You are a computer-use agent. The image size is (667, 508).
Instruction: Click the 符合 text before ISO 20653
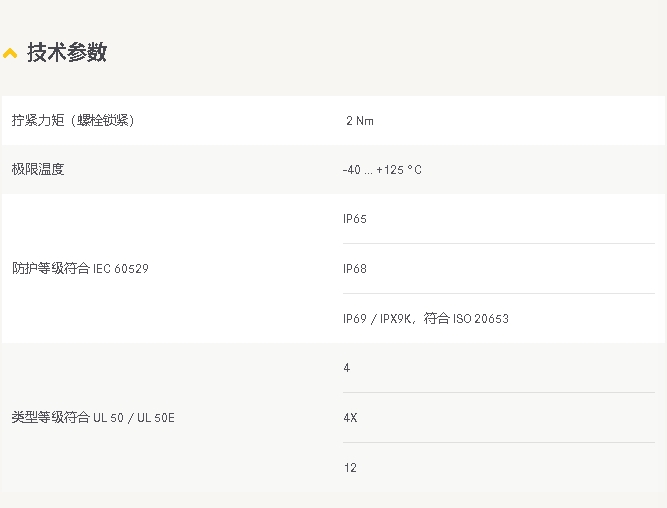437,319
